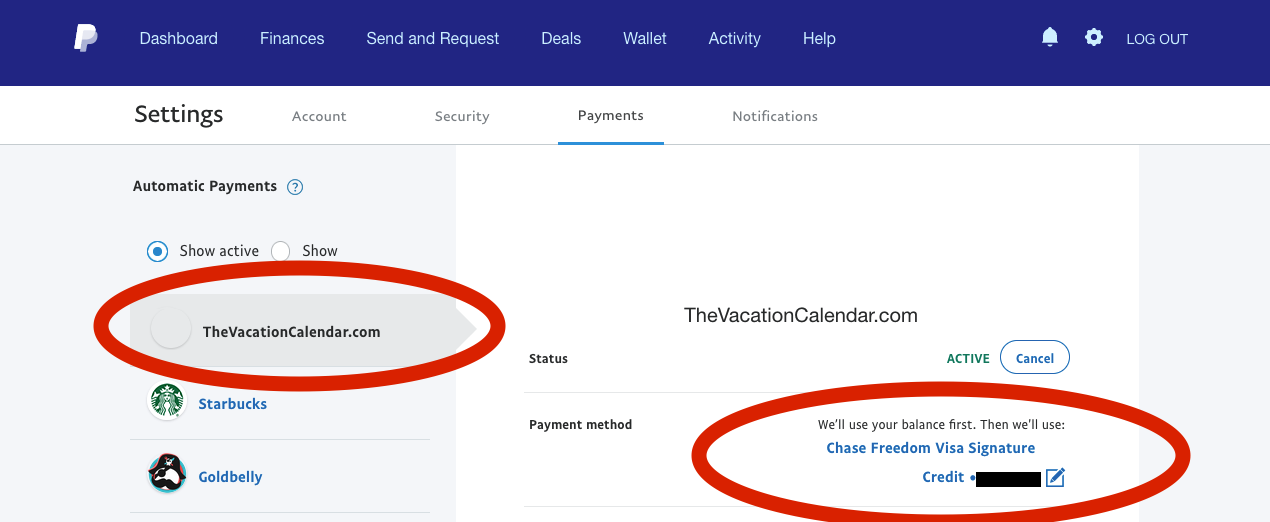
Task: Click the Automatic Payments help question icon
Action: tap(295, 187)
